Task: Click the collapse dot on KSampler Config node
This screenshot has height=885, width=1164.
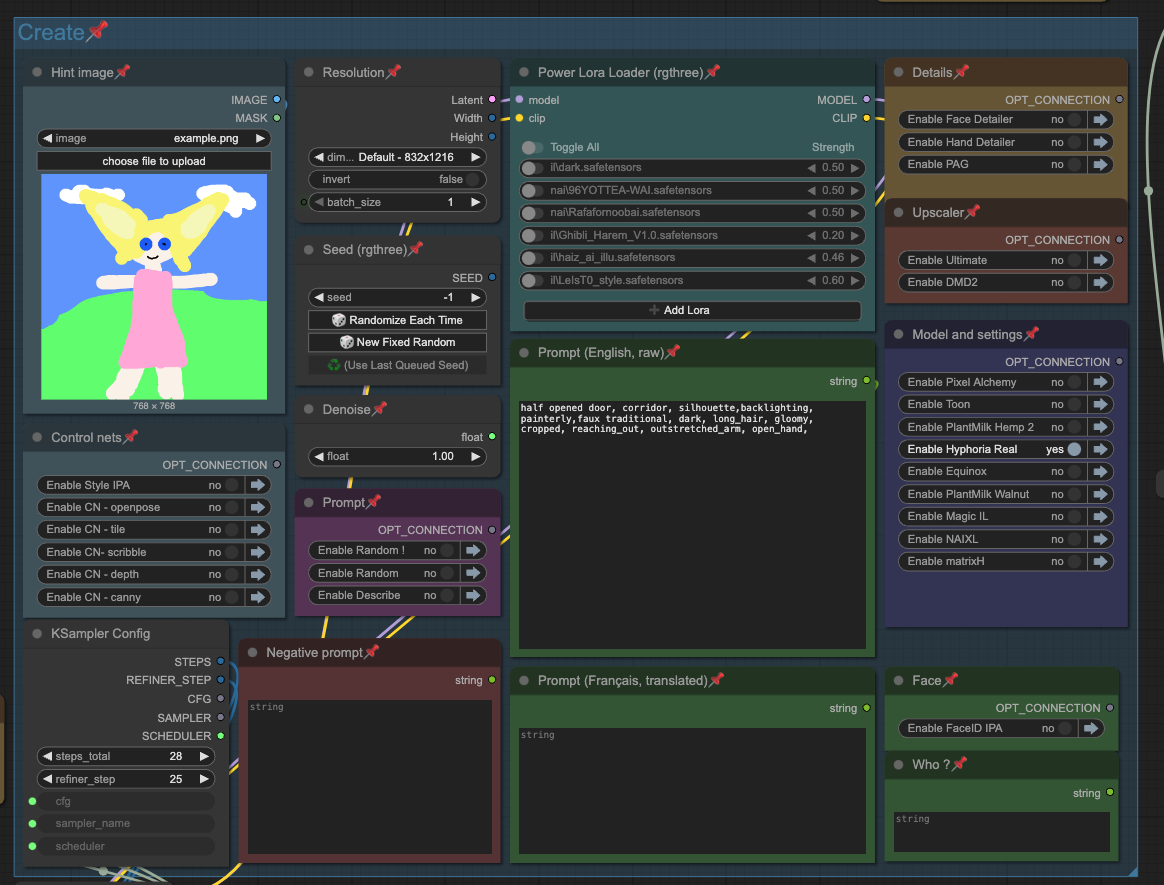Action: pos(37,633)
